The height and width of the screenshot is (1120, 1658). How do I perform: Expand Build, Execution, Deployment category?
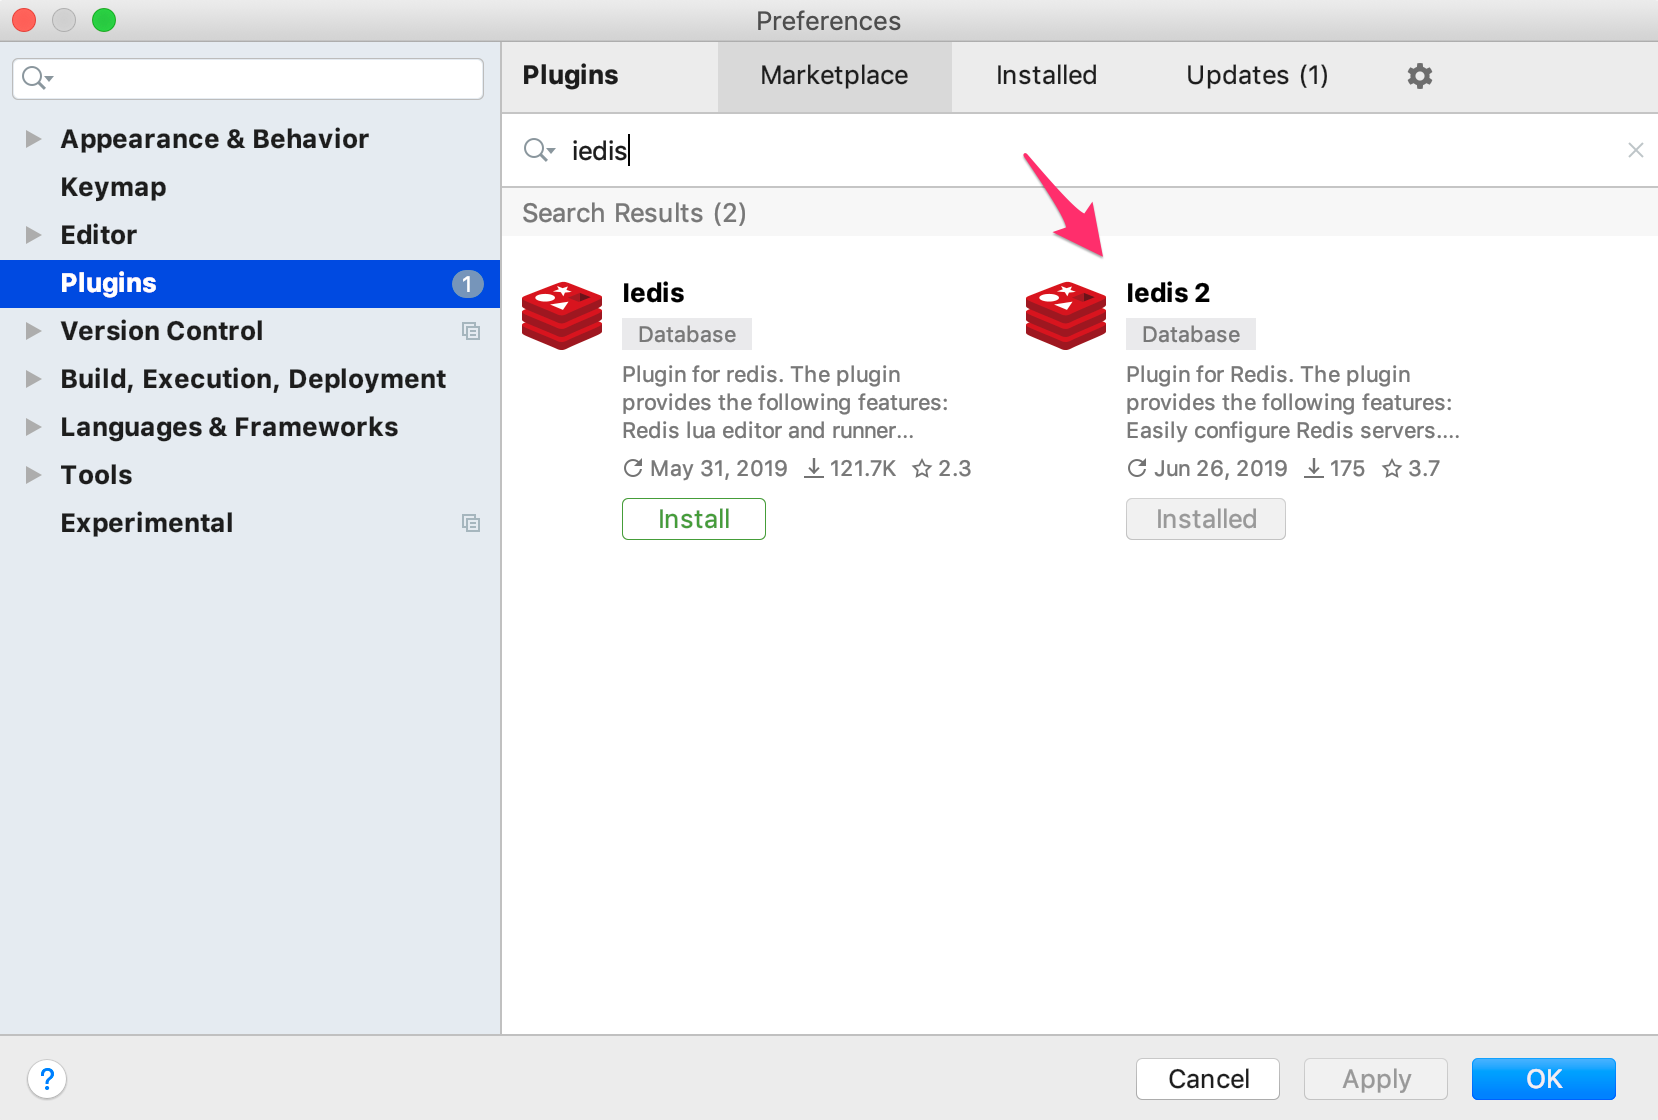click(x=33, y=379)
